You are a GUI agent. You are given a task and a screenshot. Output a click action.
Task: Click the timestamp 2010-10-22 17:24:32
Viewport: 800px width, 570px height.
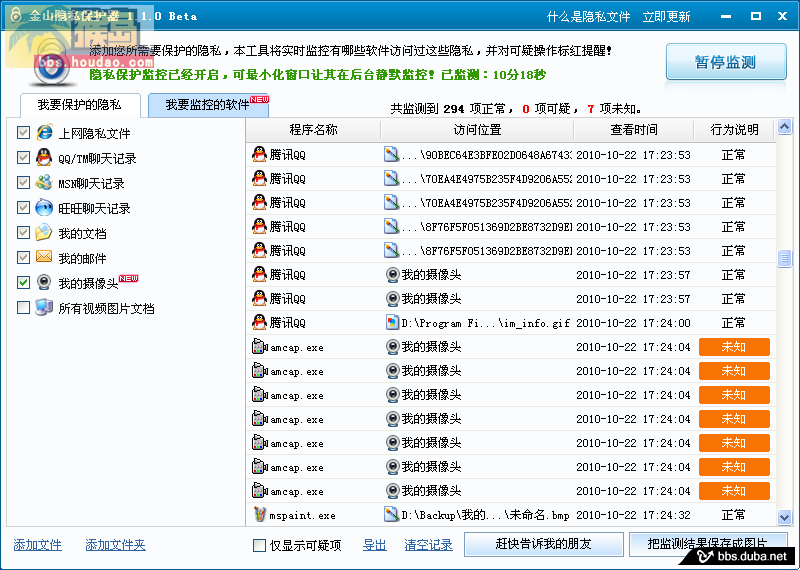click(633, 515)
